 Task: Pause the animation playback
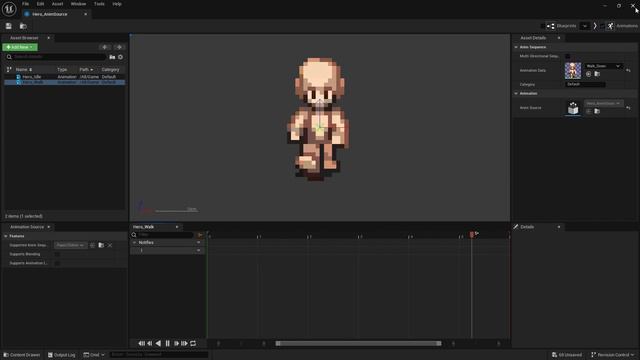[167, 343]
